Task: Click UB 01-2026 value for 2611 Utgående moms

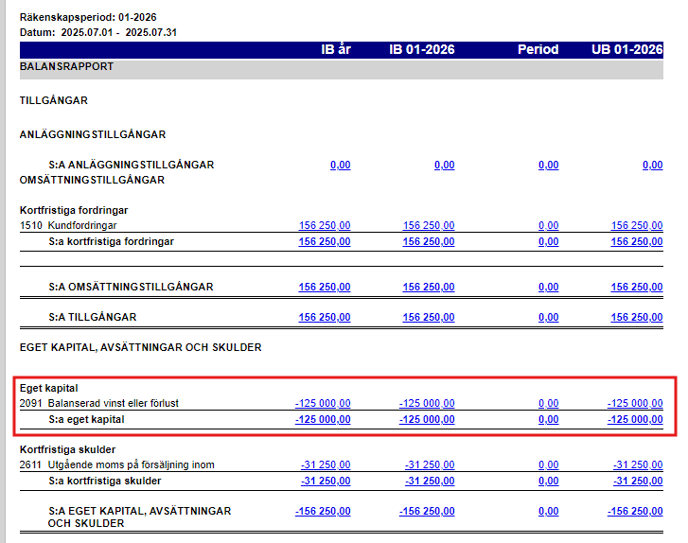Action: [x=638, y=464]
